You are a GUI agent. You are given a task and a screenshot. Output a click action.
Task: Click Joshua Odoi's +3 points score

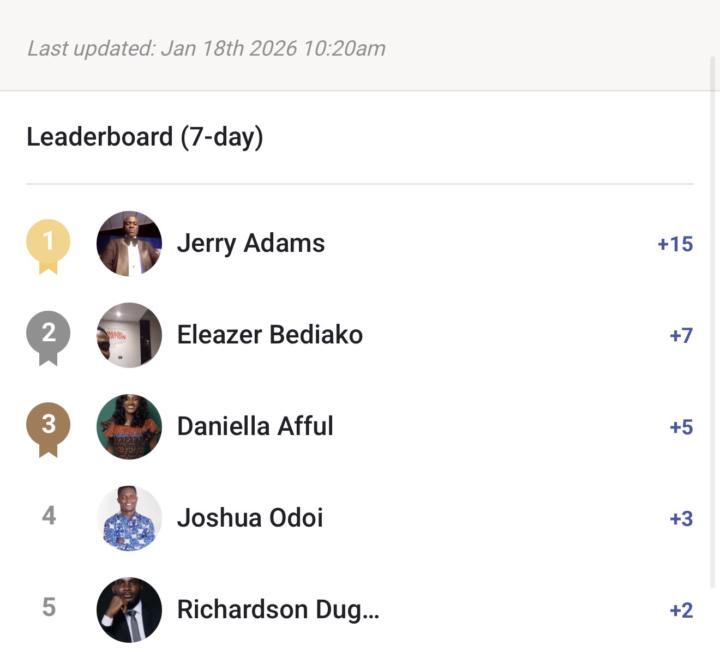click(x=681, y=519)
